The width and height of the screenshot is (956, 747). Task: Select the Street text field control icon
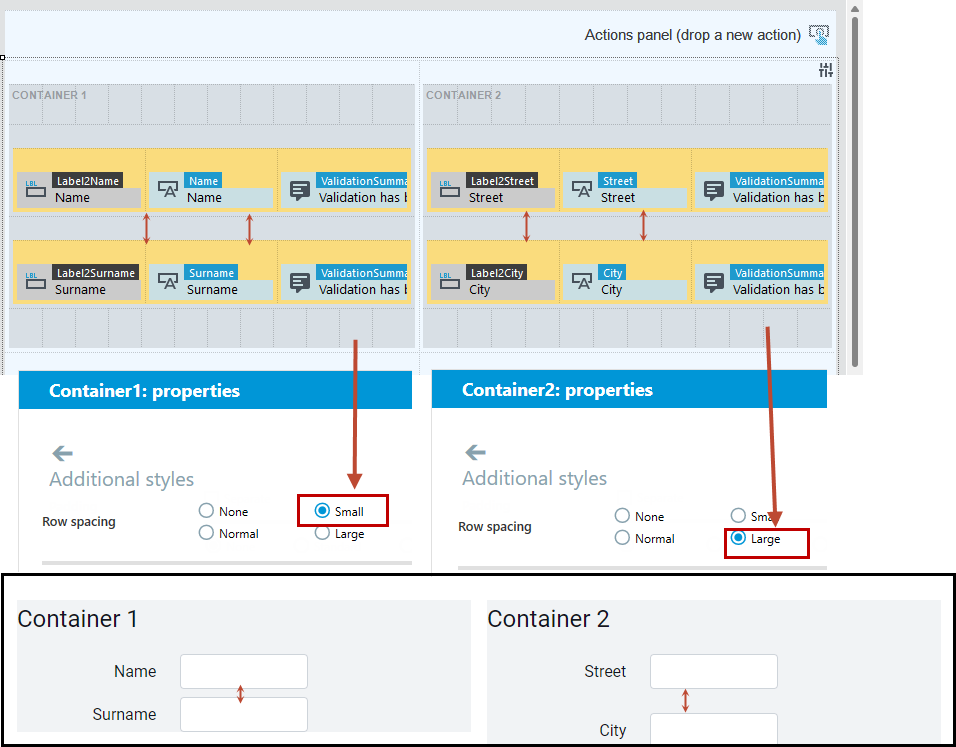582,190
